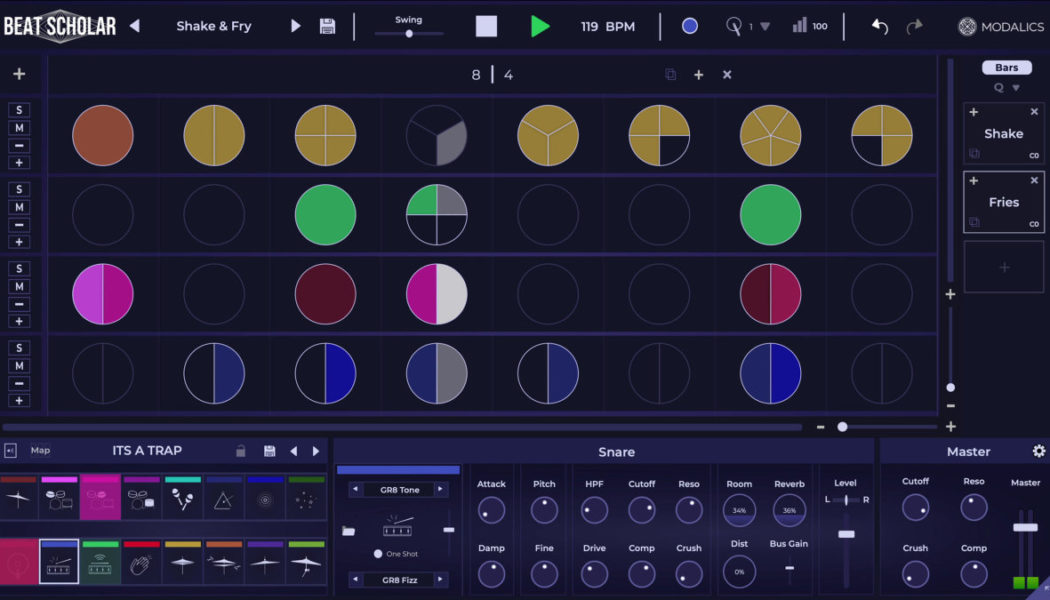This screenshot has height=600, width=1050.
Task: Select the Fries pattern
Action: coord(1003,202)
